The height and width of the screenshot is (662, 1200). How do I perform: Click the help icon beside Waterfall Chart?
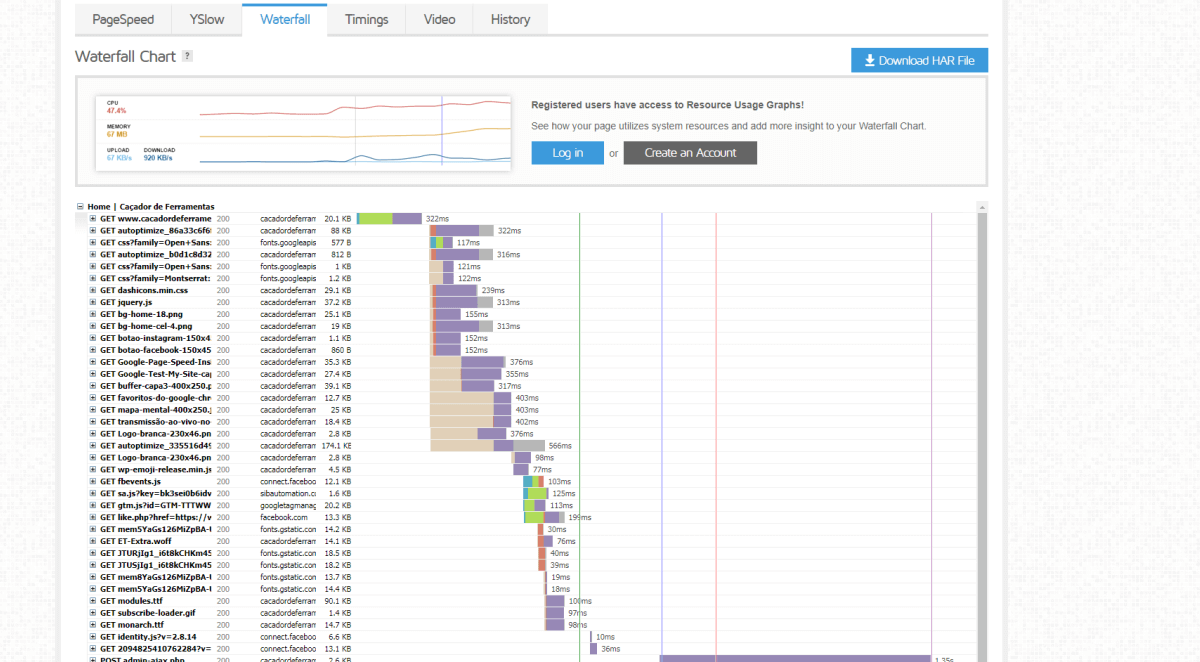[187, 57]
